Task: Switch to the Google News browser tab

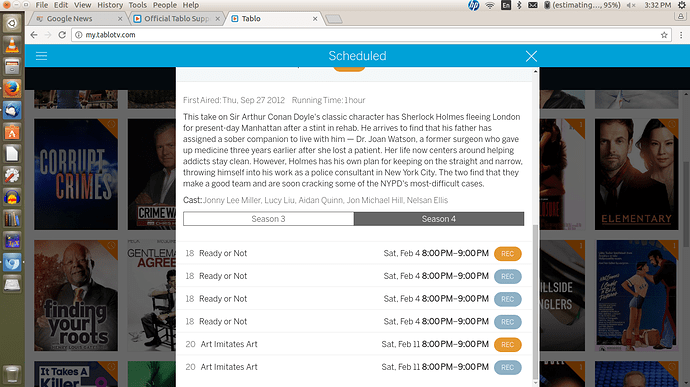Action: [x=78, y=18]
